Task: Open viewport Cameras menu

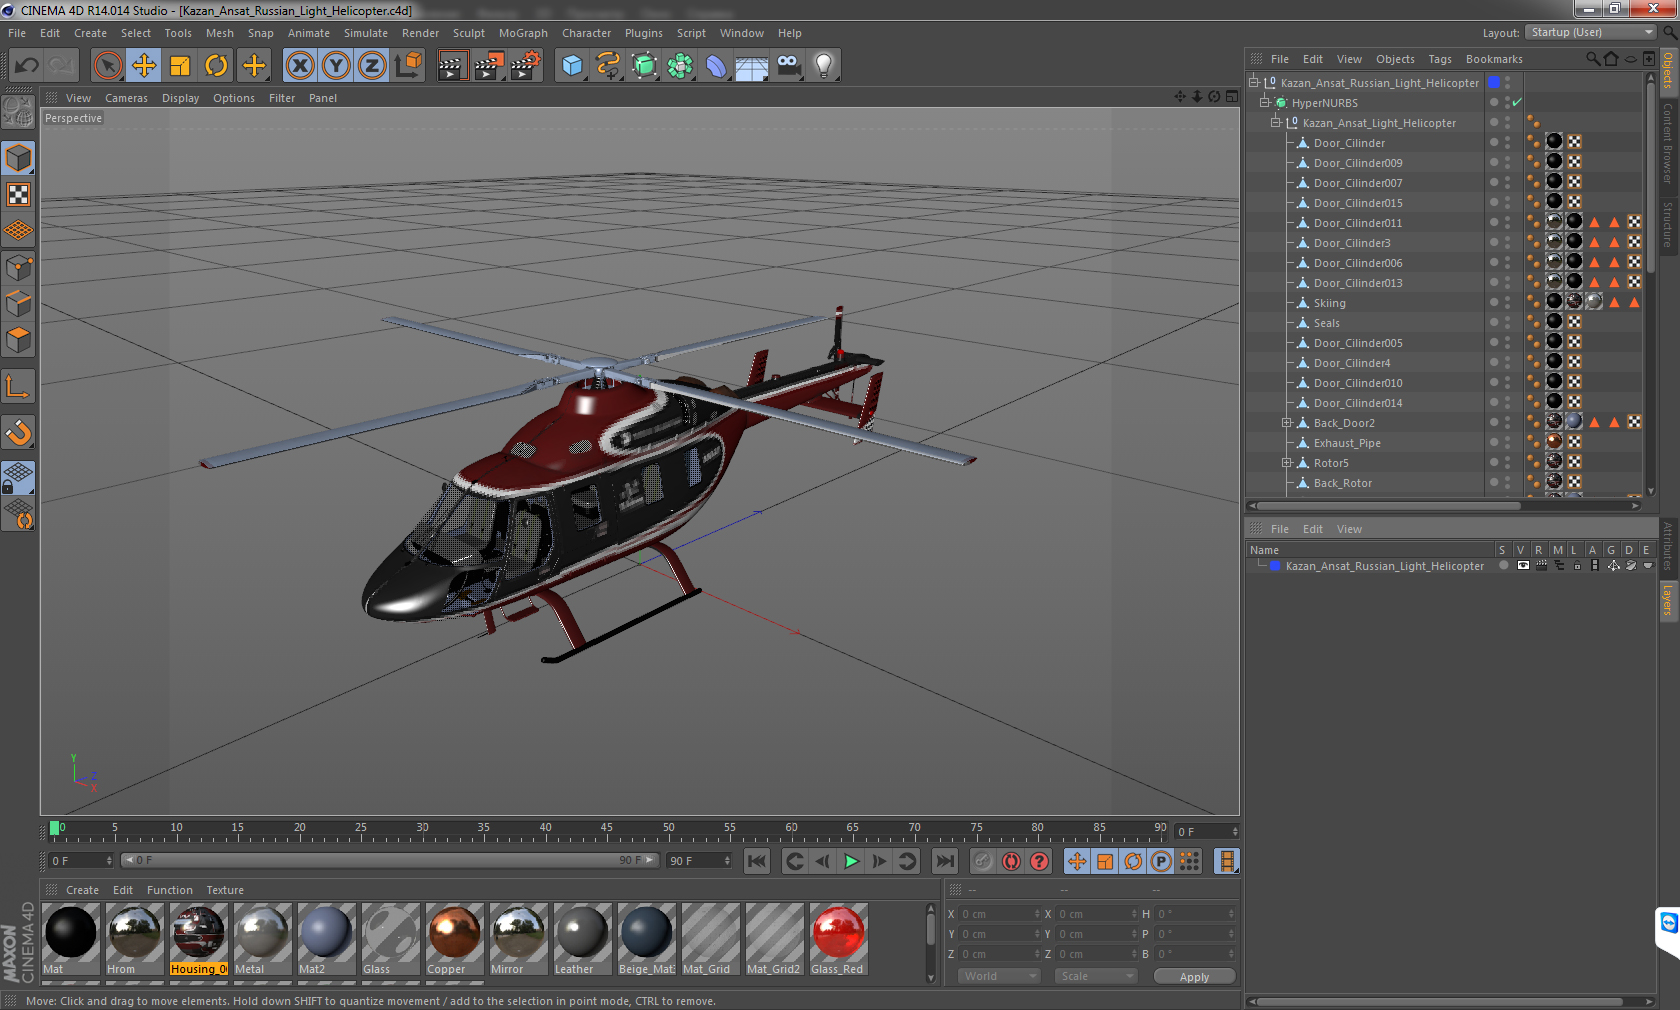Action: (x=126, y=98)
